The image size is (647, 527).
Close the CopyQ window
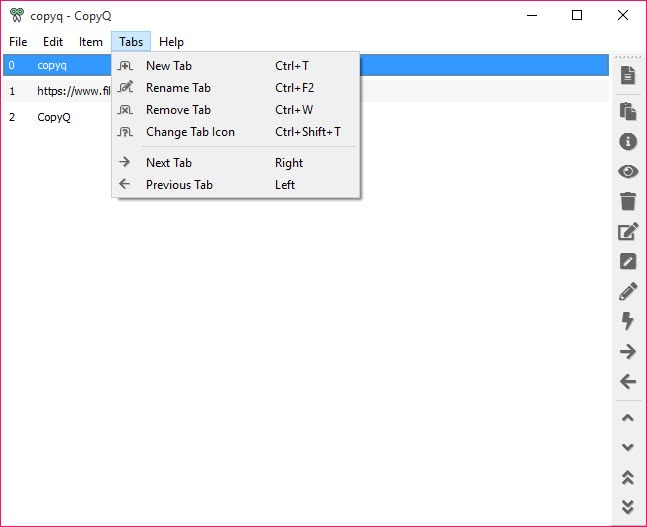pos(623,15)
